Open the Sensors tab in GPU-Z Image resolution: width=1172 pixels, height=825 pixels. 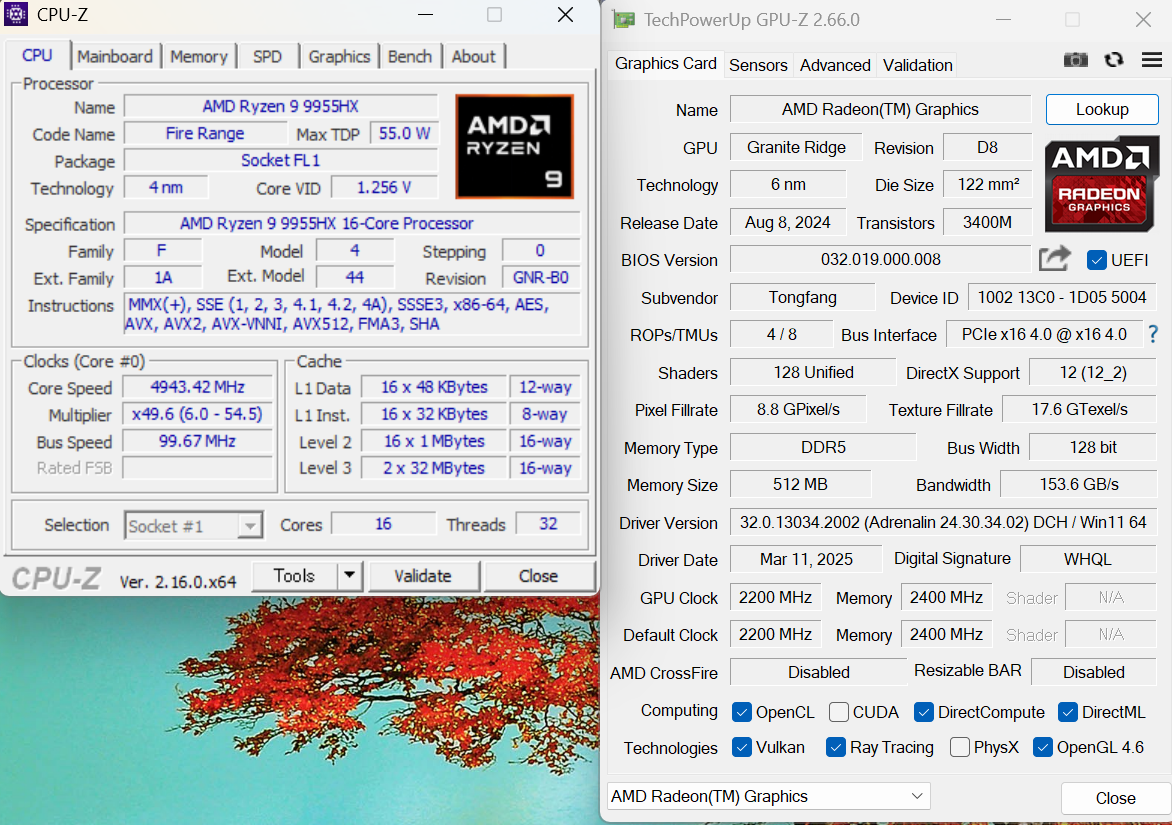pos(758,65)
